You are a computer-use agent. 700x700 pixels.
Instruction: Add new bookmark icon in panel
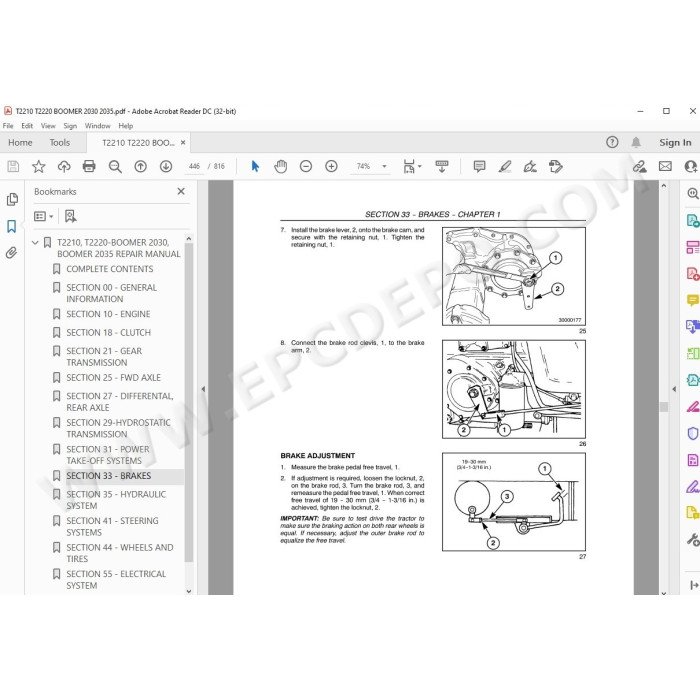click(71, 217)
